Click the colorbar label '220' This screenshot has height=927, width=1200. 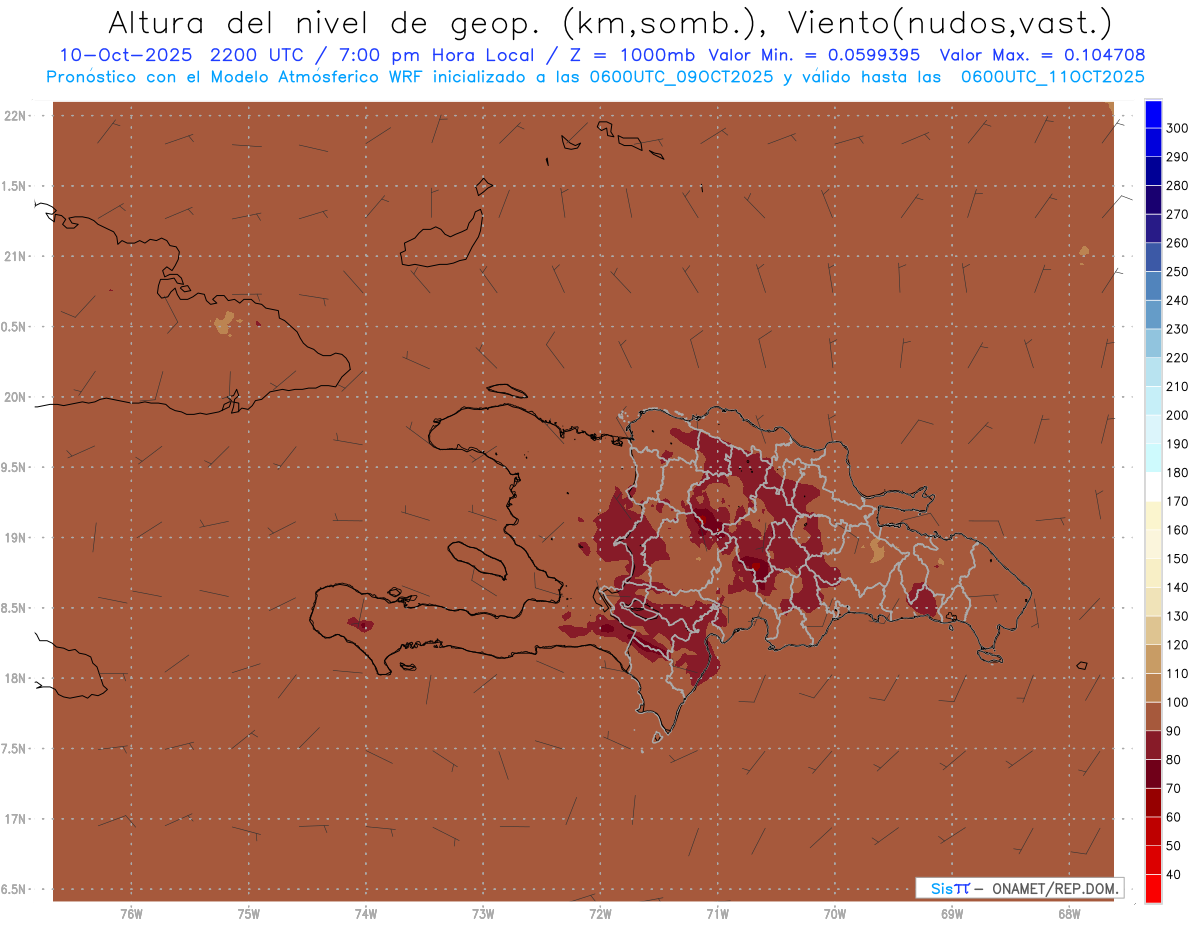[1177, 358]
